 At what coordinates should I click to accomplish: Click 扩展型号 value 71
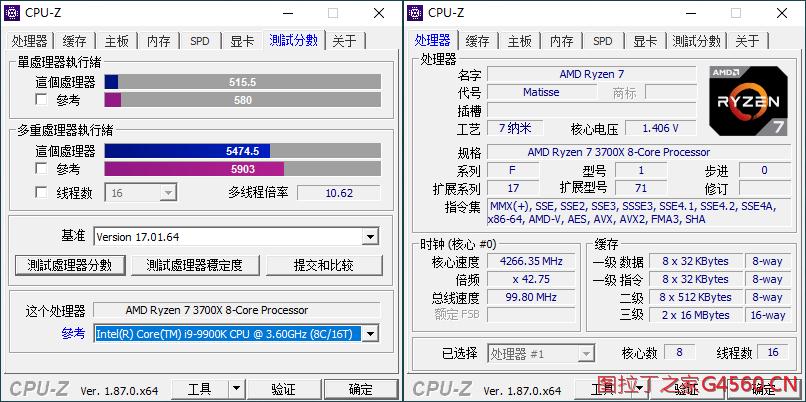(x=641, y=188)
